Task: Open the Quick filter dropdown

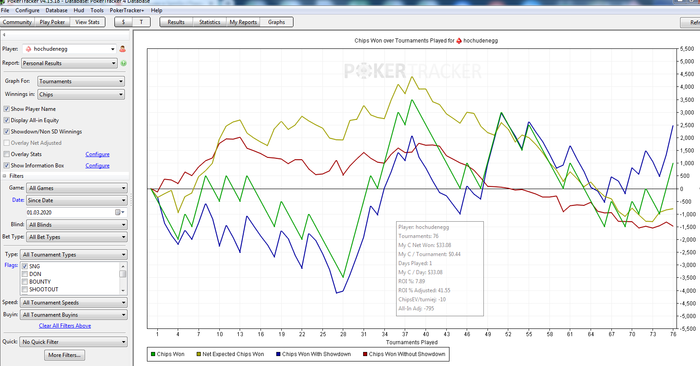Action: click(x=74, y=342)
